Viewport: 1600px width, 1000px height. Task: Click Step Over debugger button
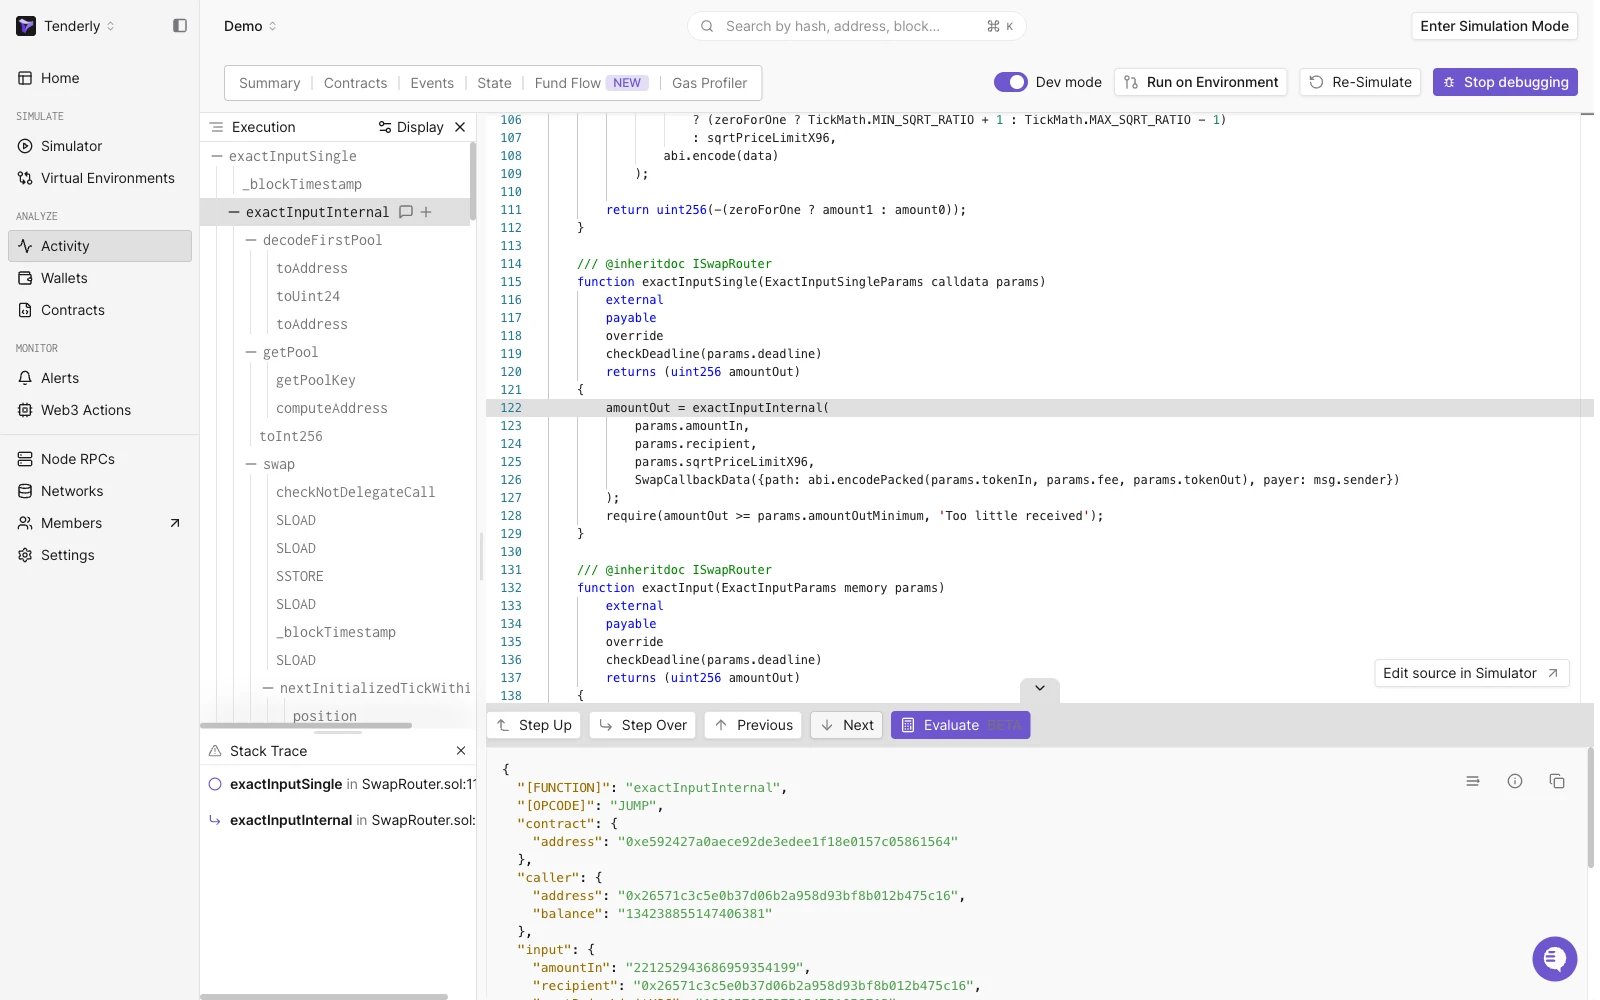click(x=644, y=725)
